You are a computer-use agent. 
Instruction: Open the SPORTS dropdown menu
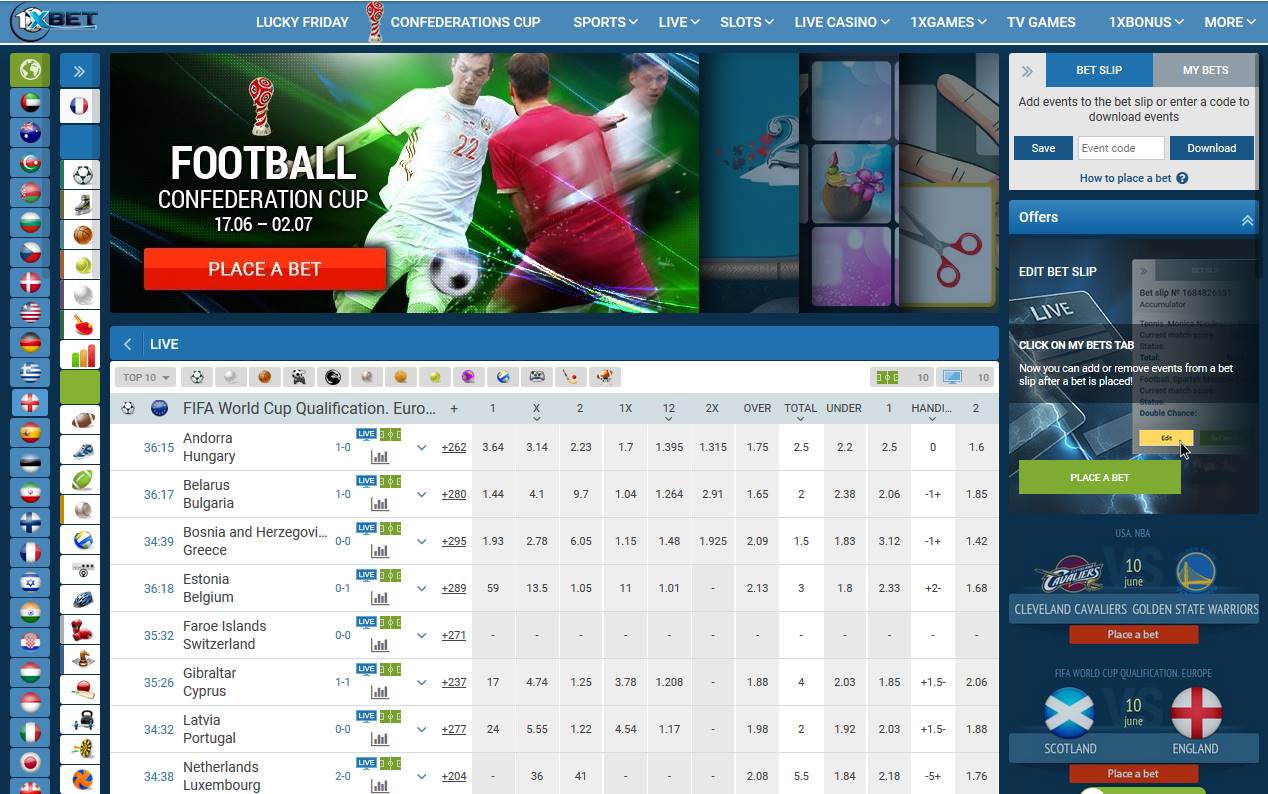(x=605, y=22)
